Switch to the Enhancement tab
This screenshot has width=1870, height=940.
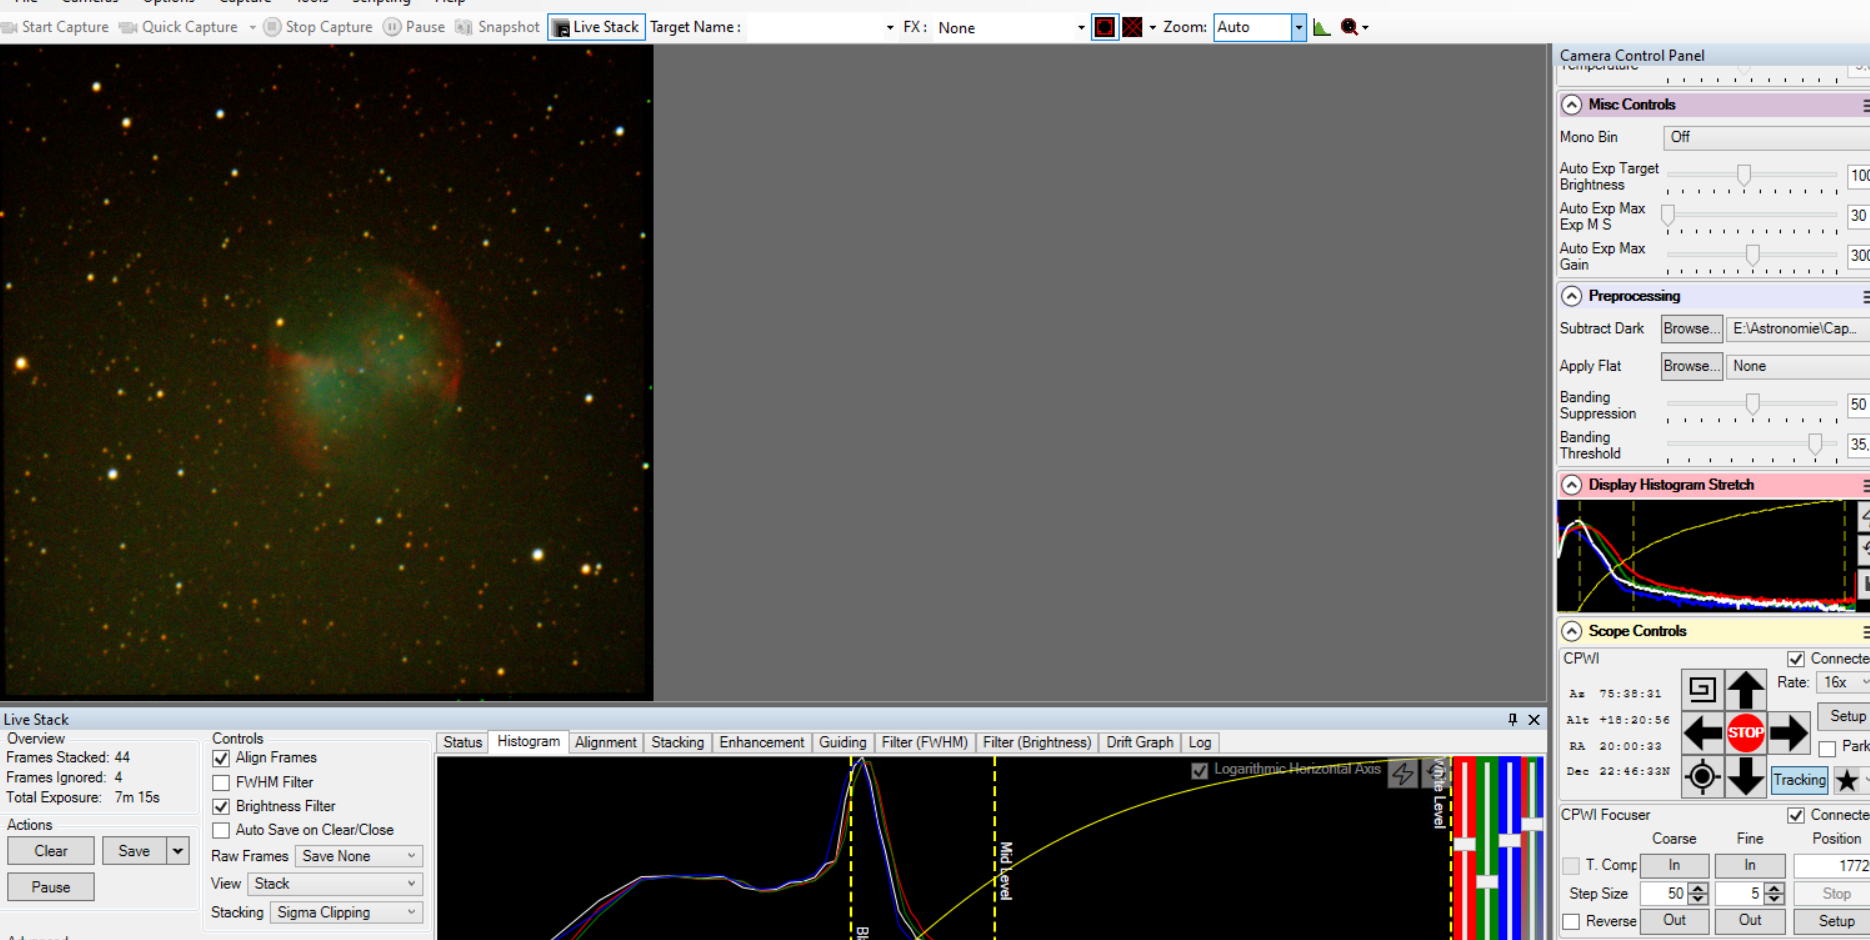761,742
